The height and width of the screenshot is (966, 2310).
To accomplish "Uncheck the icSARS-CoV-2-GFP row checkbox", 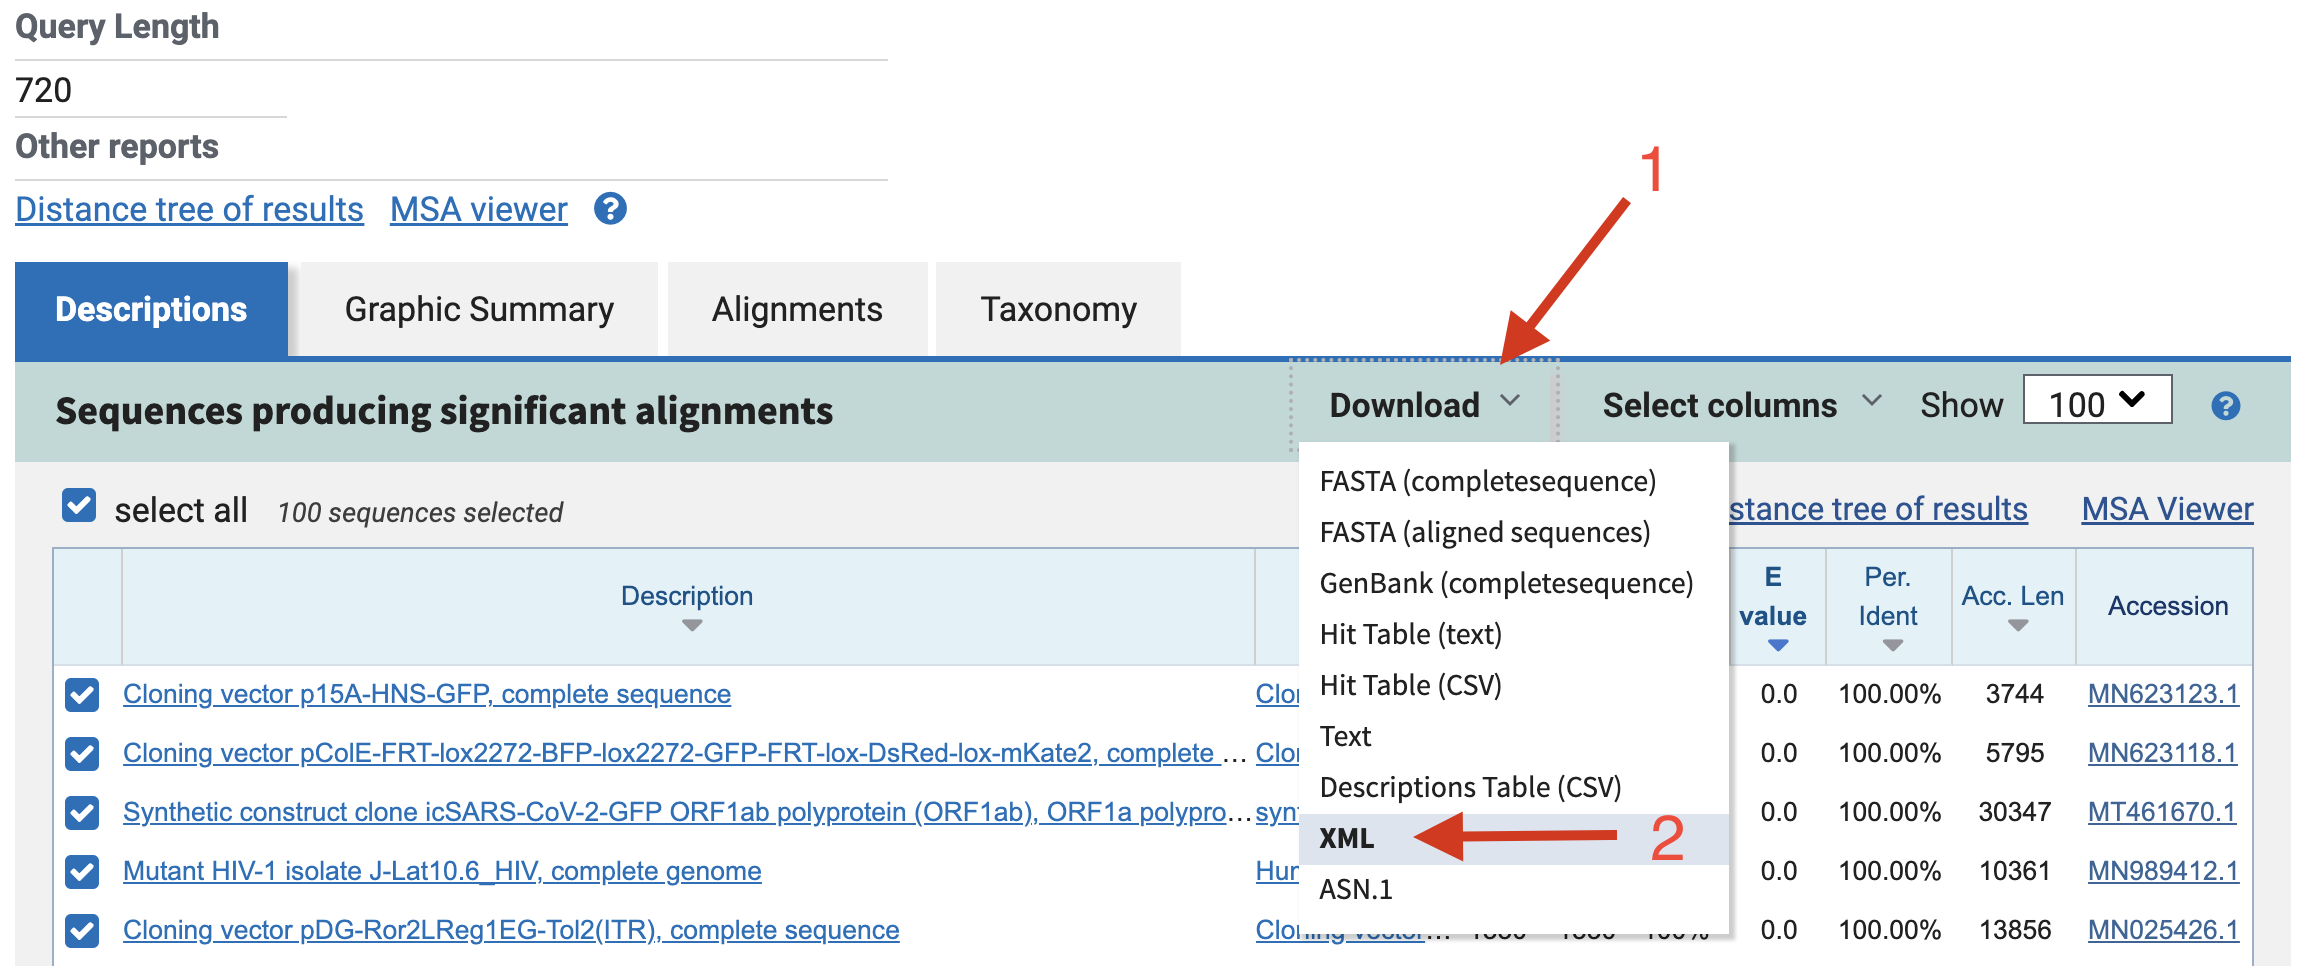I will click(x=82, y=813).
